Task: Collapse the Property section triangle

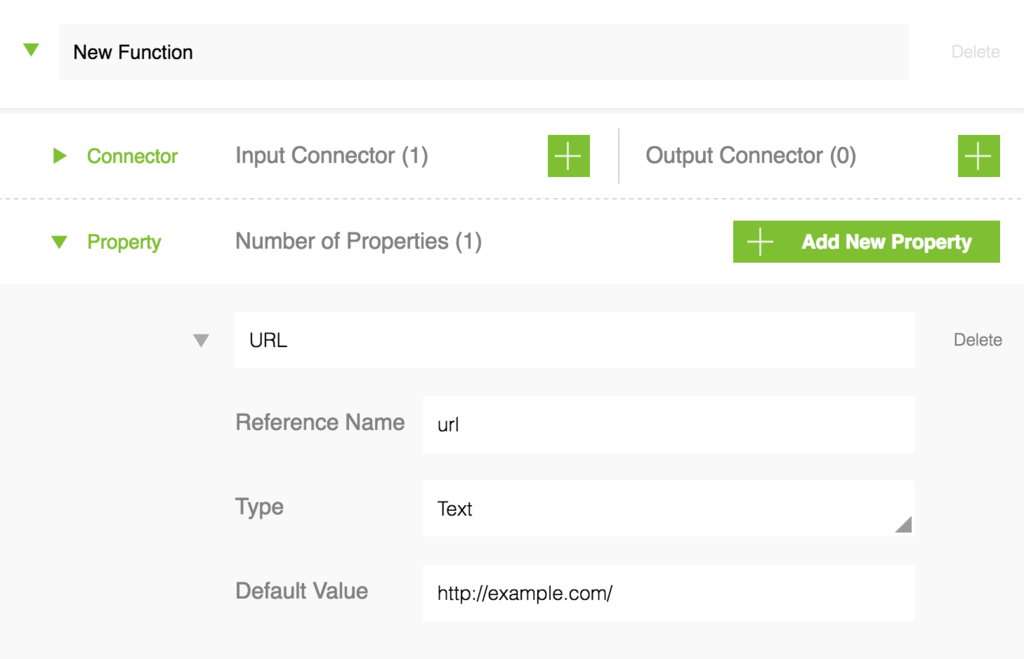Action: pyautogui.click(x=60, y=242)
